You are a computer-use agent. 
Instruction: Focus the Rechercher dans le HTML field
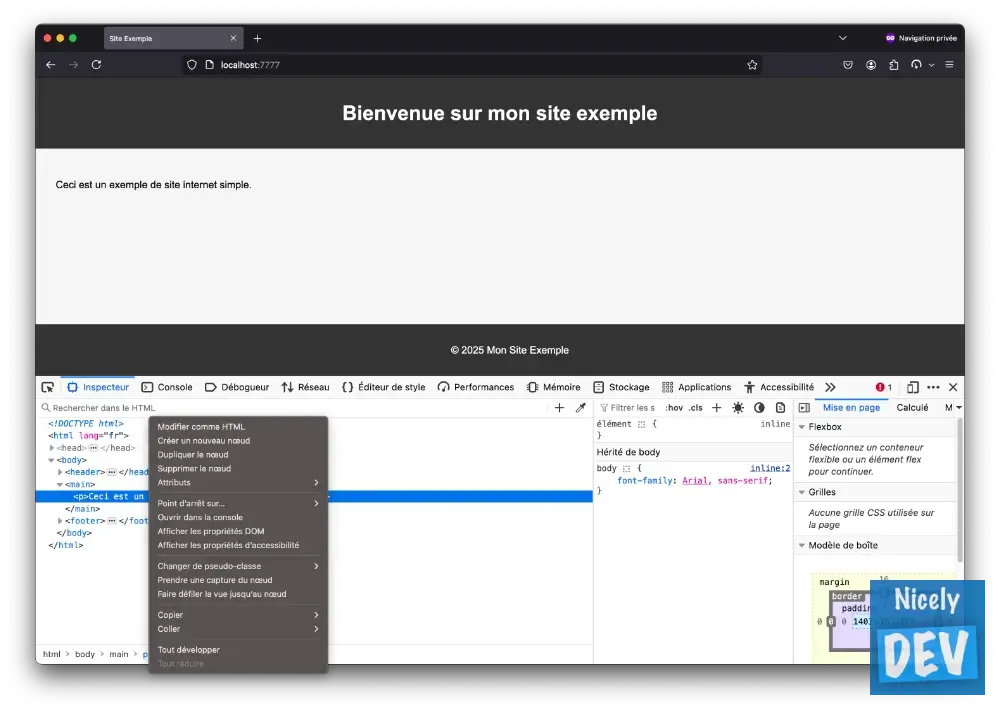(293, 407)
